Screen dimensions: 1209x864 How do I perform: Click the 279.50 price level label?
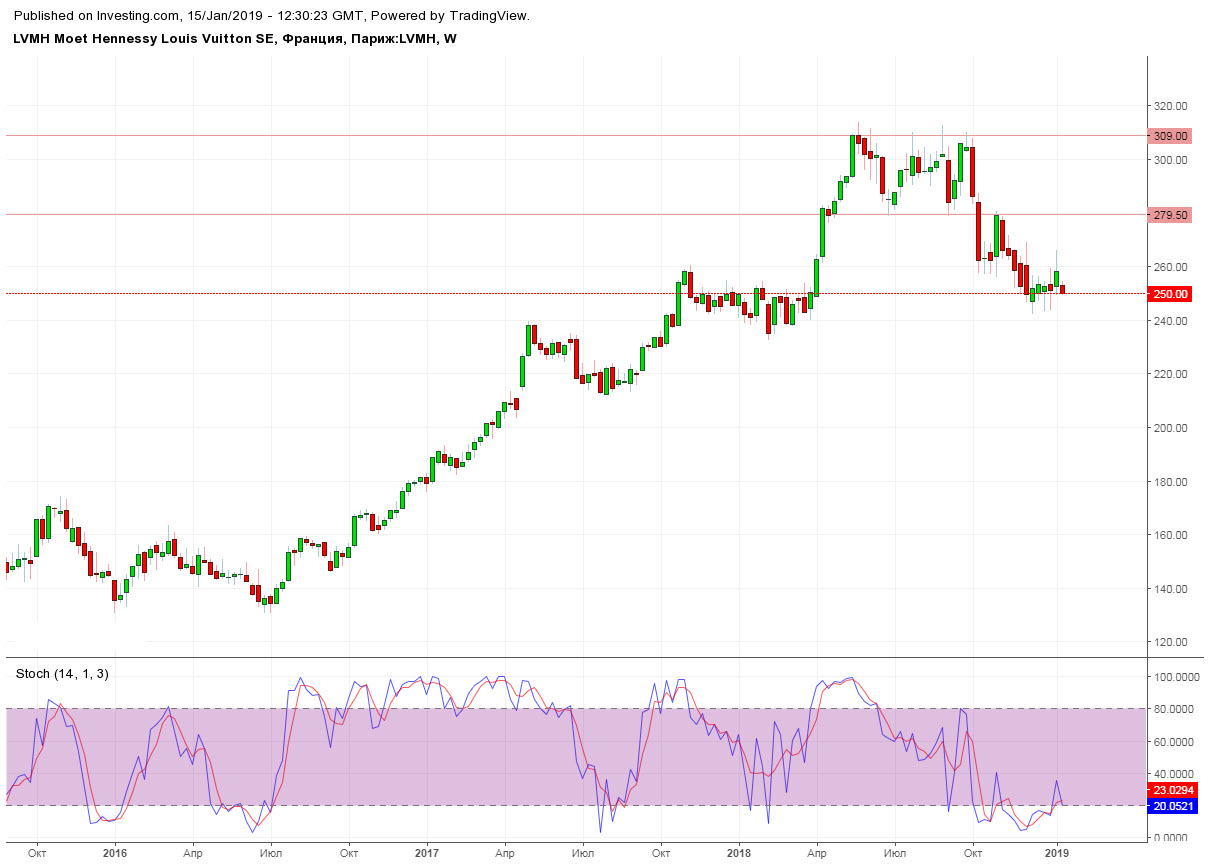(1171, 215)
